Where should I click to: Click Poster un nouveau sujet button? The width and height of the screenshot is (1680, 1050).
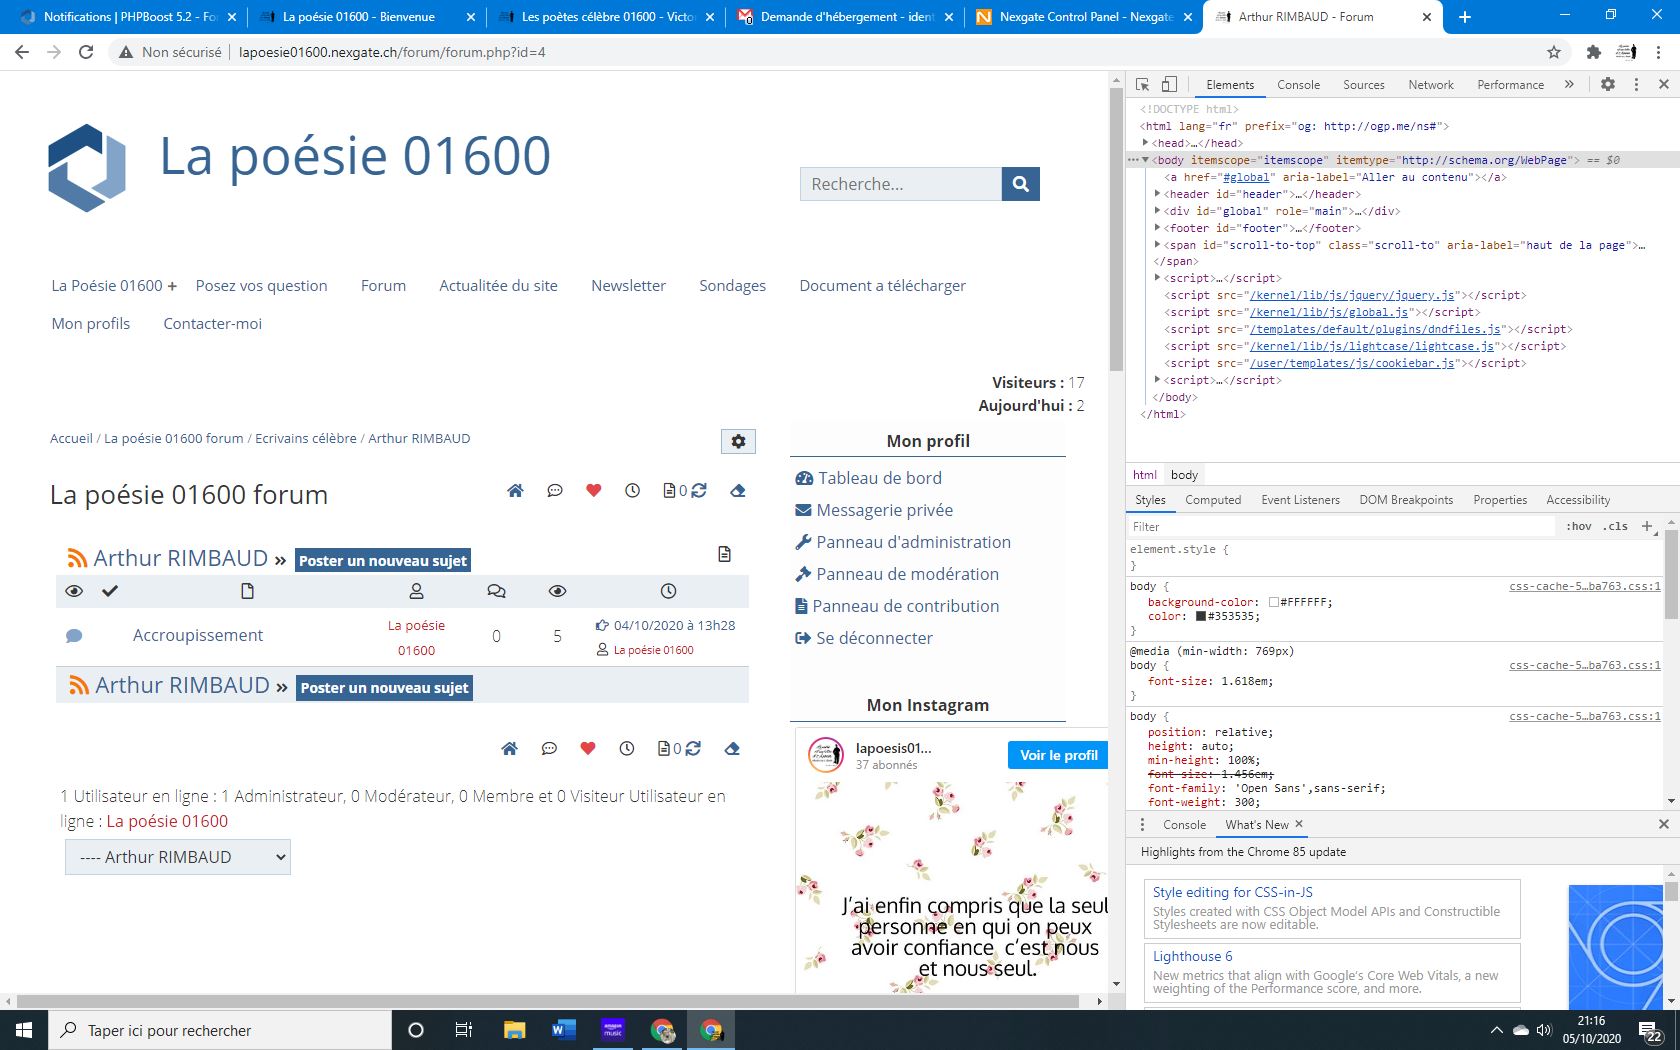383,561
